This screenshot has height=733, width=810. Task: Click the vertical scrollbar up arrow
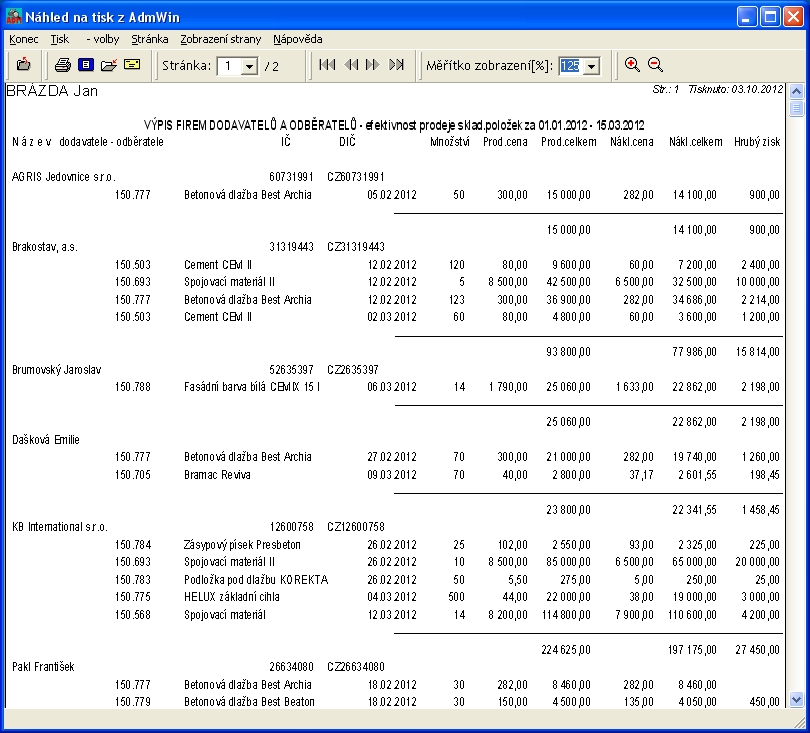pos(797,91)
